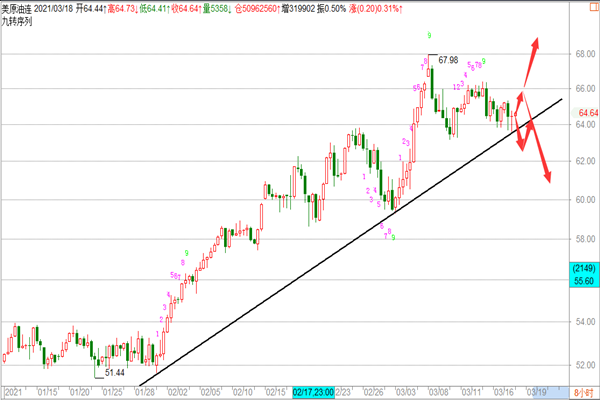
Task: Click the (2149) 55.60 axis box
Action: pos(583,277)
